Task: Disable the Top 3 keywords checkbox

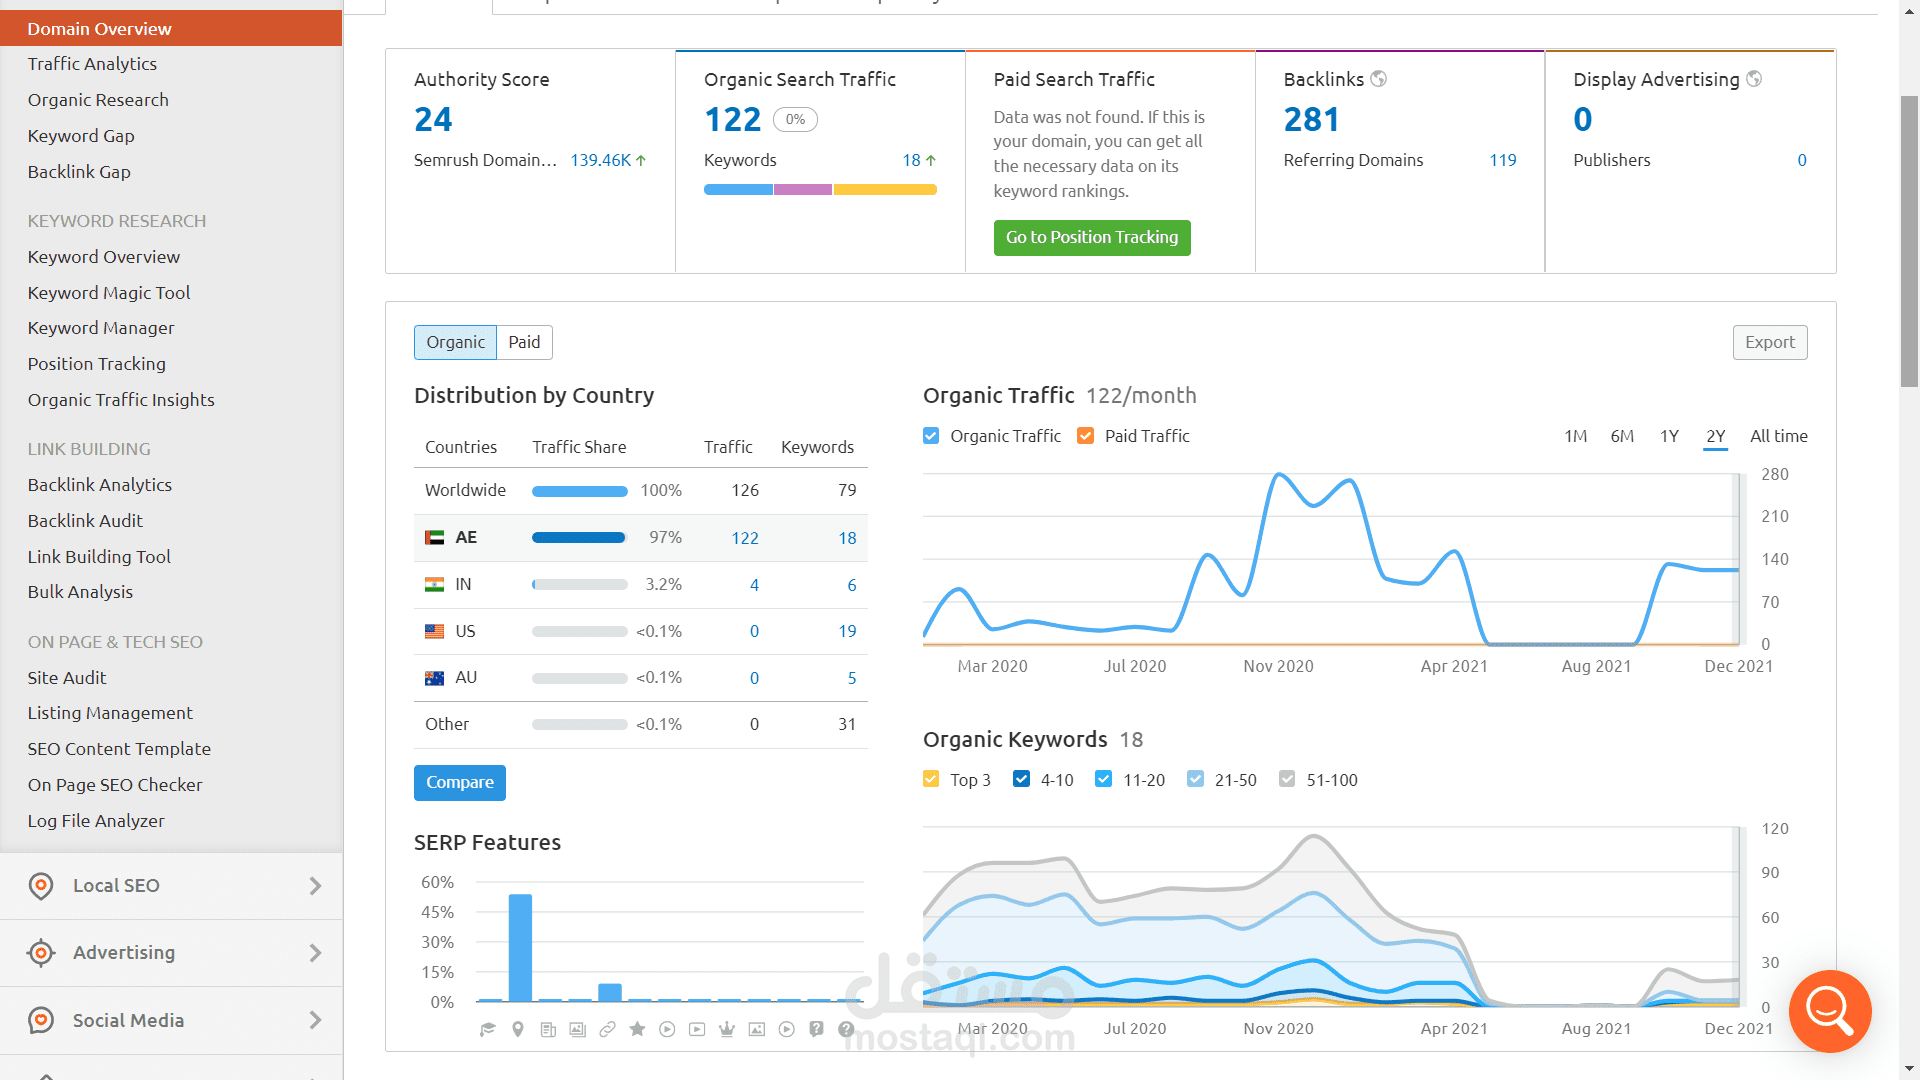Action: click(x=931, y=780)
